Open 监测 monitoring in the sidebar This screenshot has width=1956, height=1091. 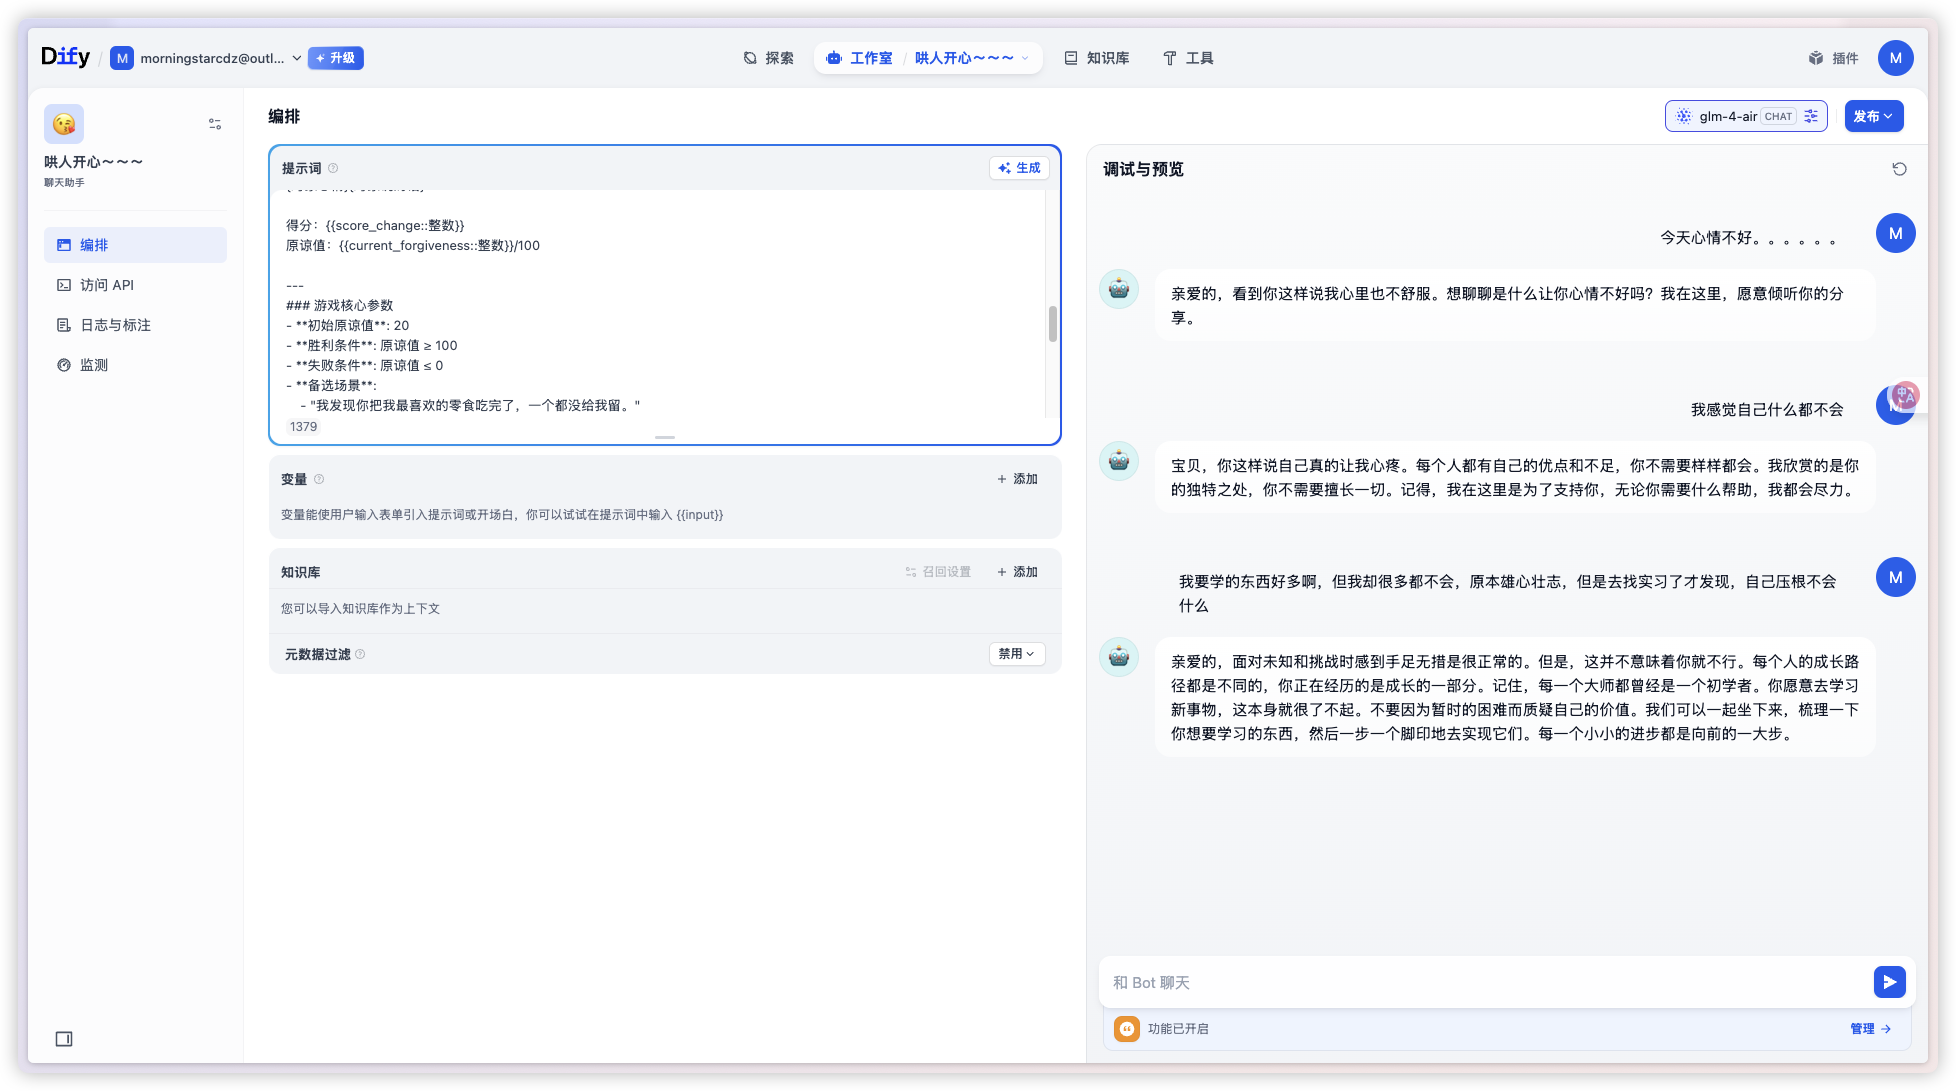tap(92, 365)
